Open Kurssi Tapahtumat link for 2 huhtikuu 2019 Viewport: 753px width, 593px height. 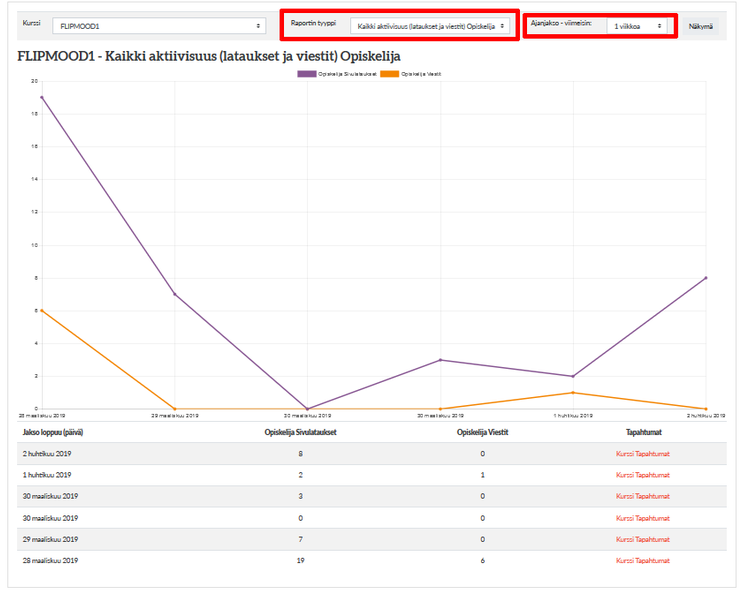[642, 454]
